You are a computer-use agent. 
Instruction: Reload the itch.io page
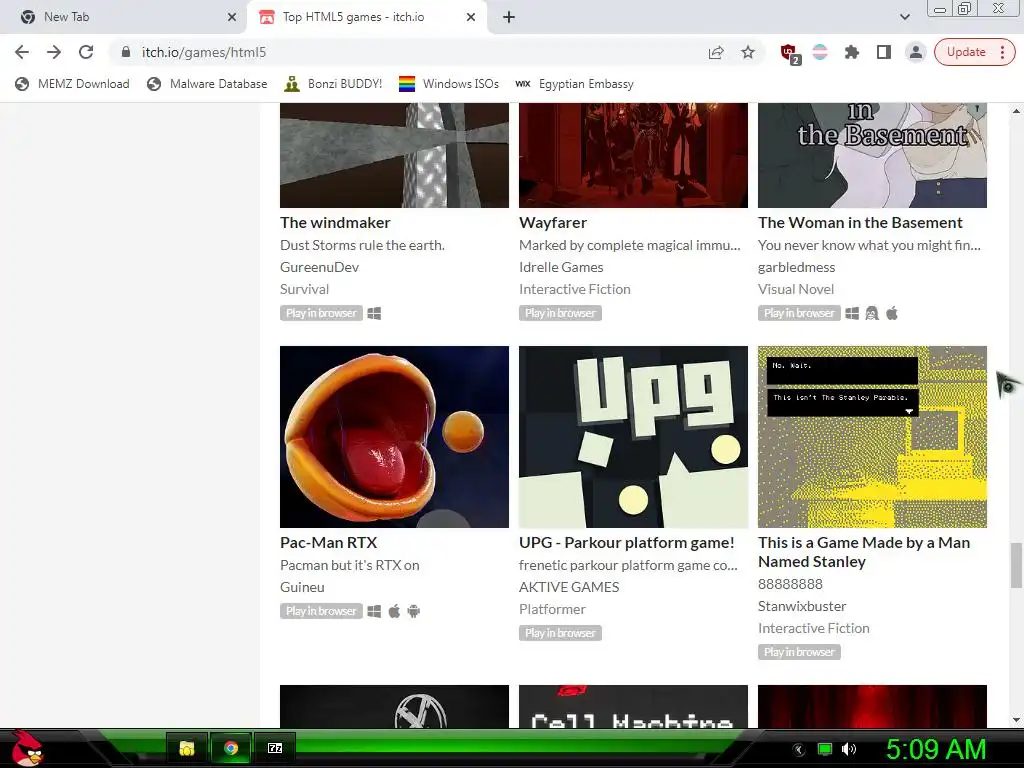[x=86, y=52]
